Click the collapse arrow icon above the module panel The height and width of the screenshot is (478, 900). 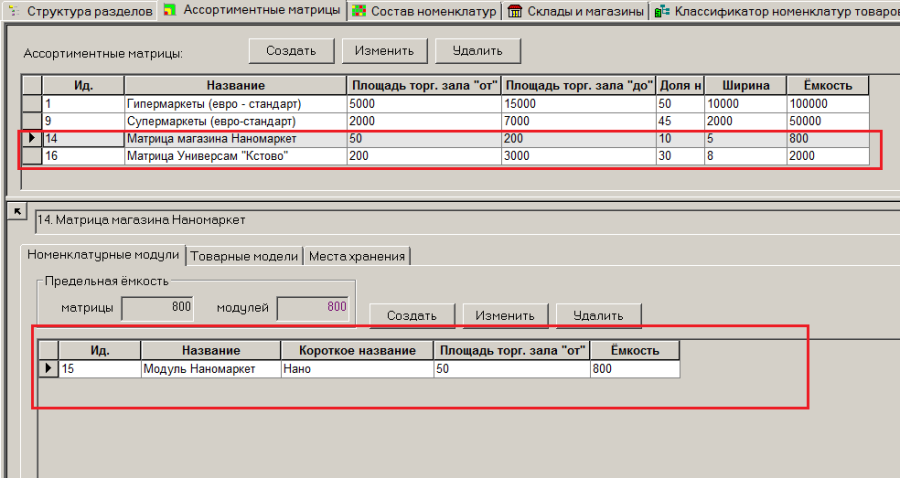click(x=17, y=212)
